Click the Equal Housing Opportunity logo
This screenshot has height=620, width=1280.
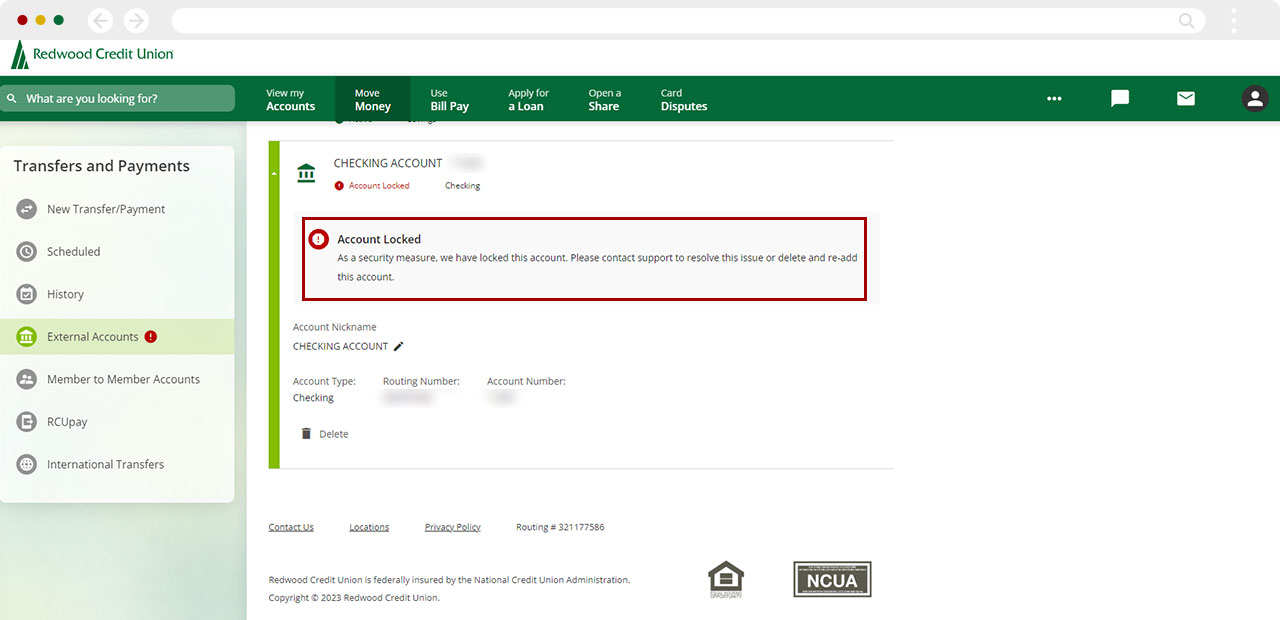[726, 579]
